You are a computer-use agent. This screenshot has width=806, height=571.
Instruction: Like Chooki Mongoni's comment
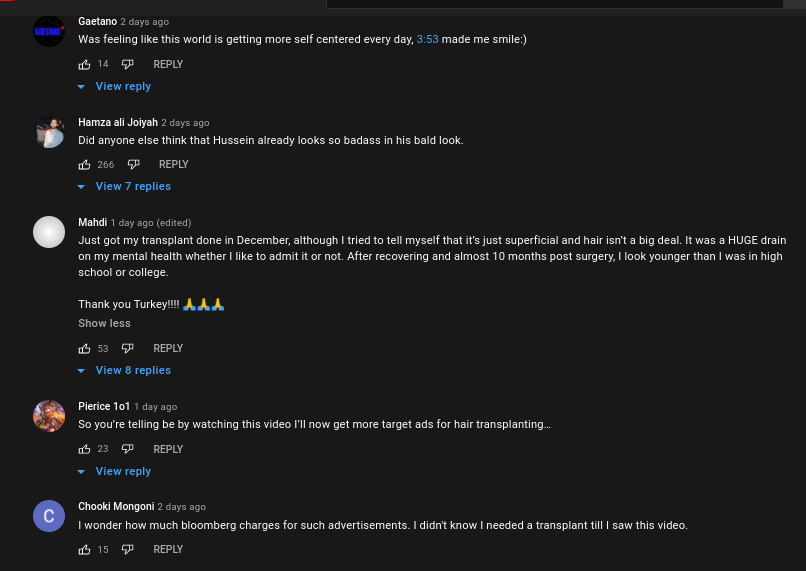84,549
